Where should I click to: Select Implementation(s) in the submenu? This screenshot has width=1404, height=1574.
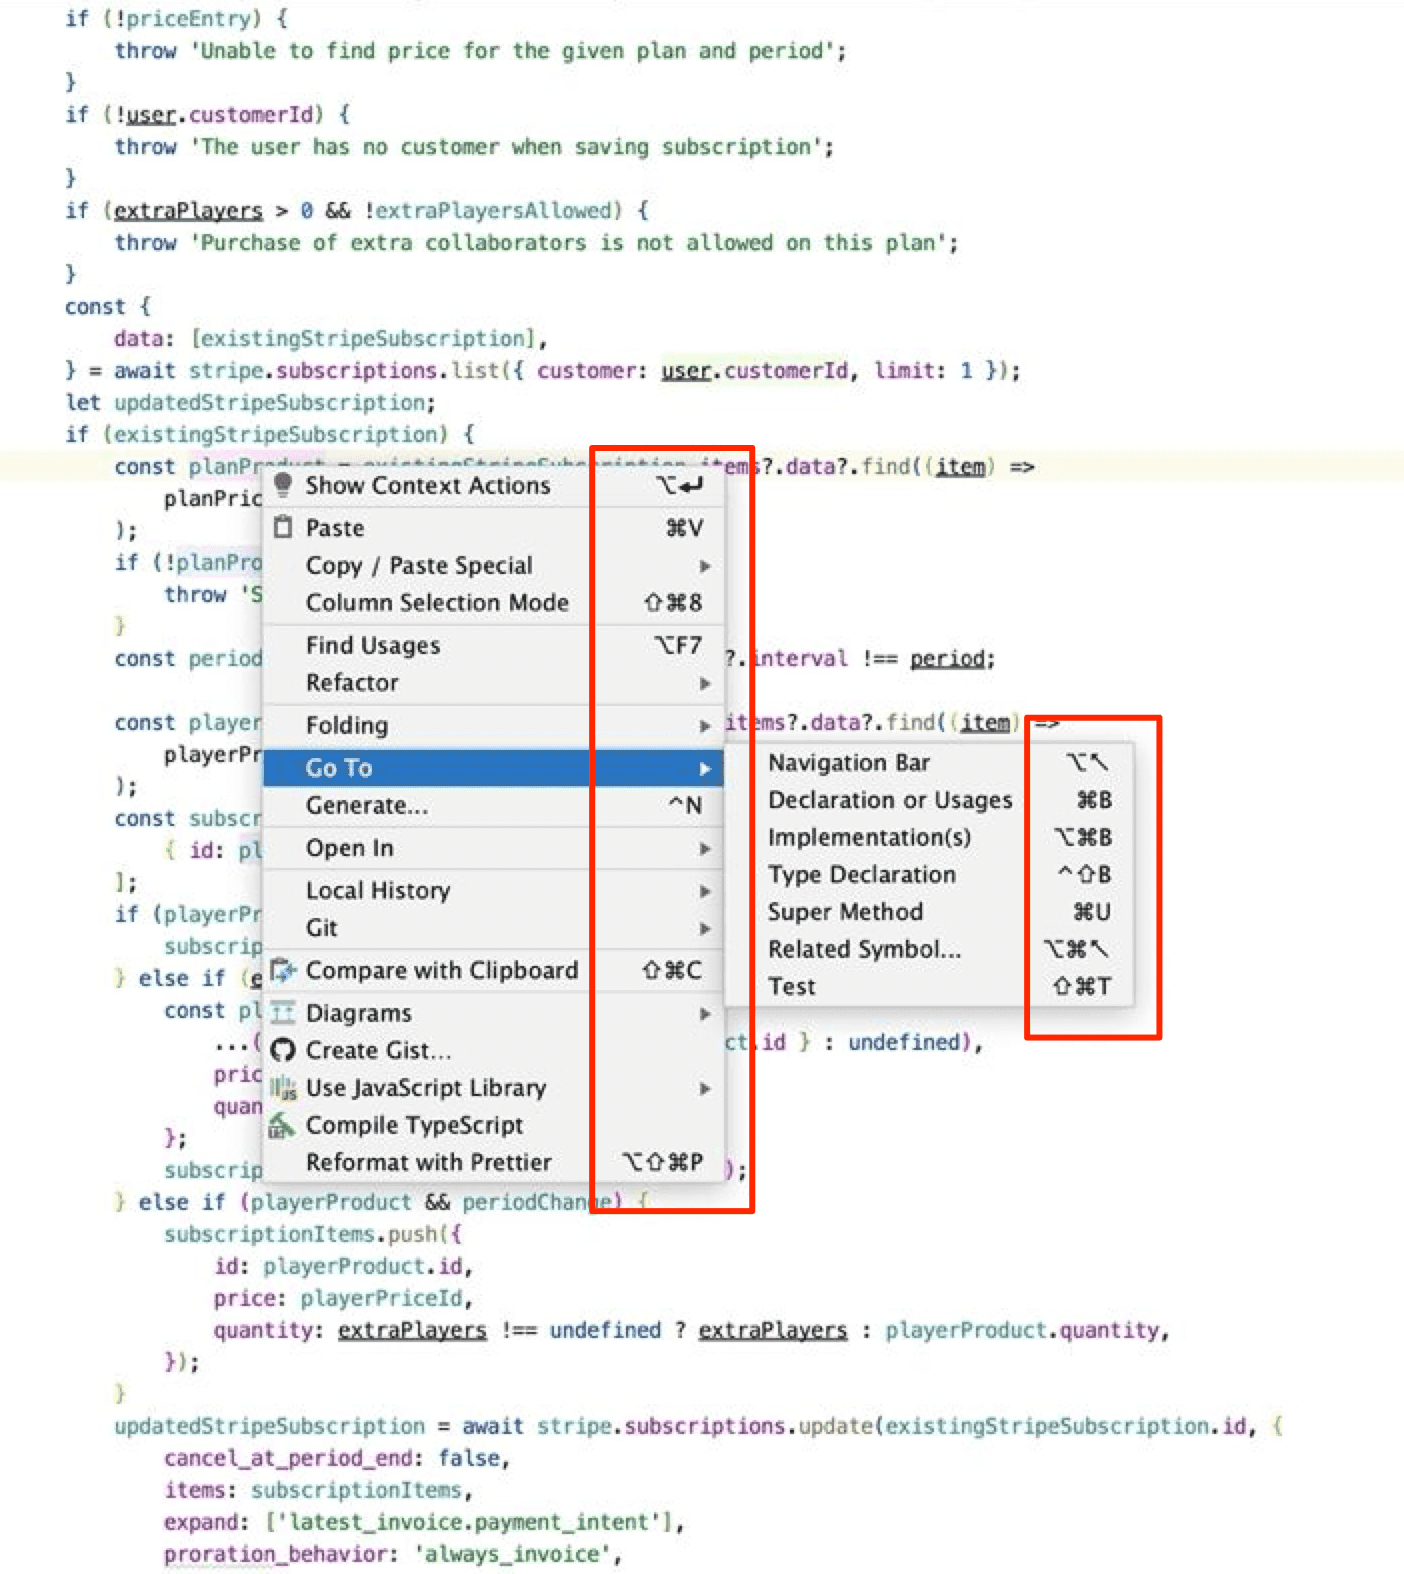click(929, 837)
